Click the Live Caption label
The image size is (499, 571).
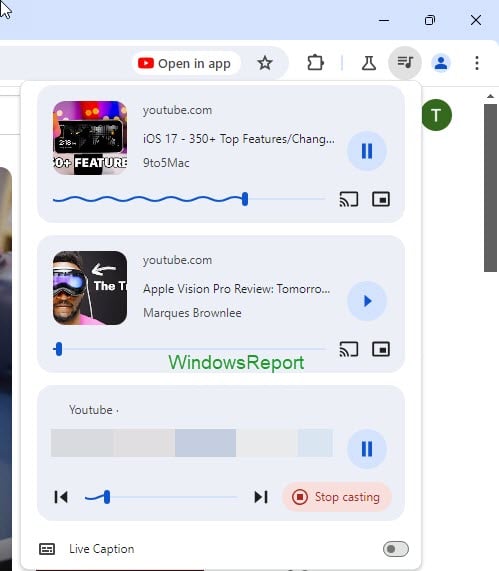[x=102, y=549]
